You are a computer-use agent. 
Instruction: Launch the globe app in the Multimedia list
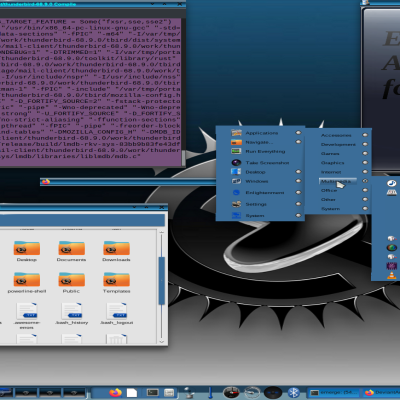[391, 248]
